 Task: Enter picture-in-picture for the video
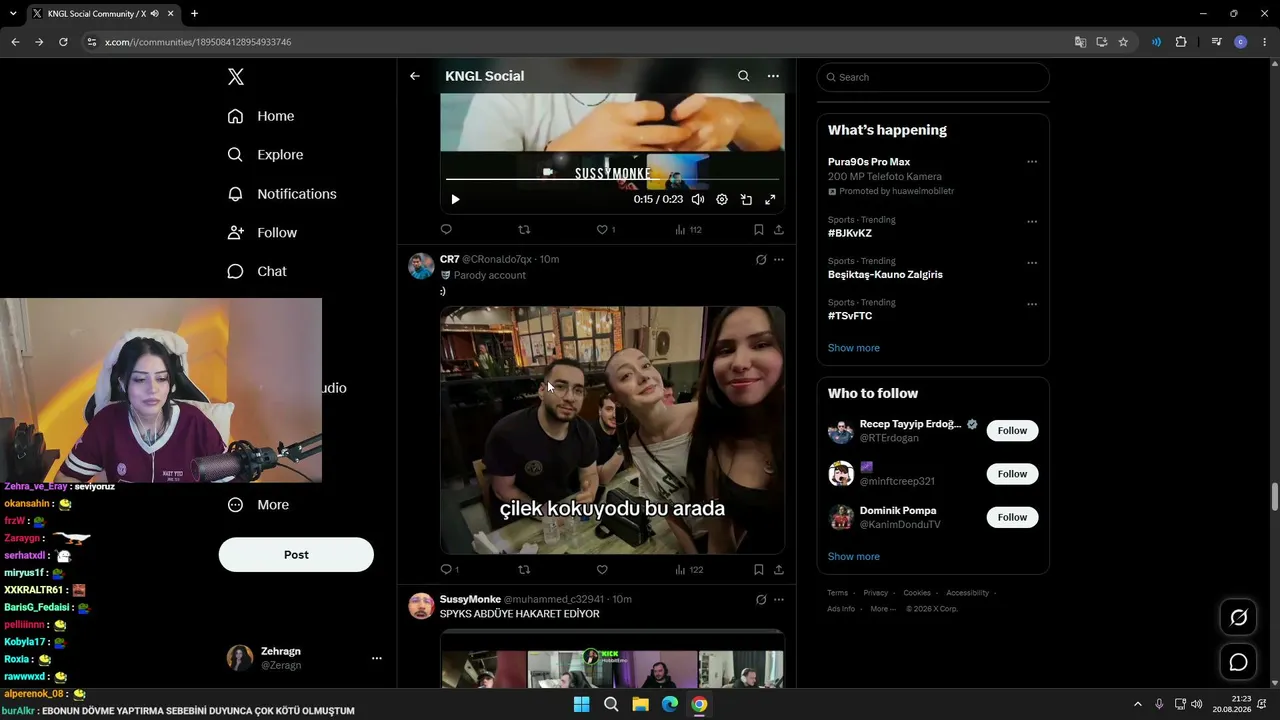click(746, 200)
